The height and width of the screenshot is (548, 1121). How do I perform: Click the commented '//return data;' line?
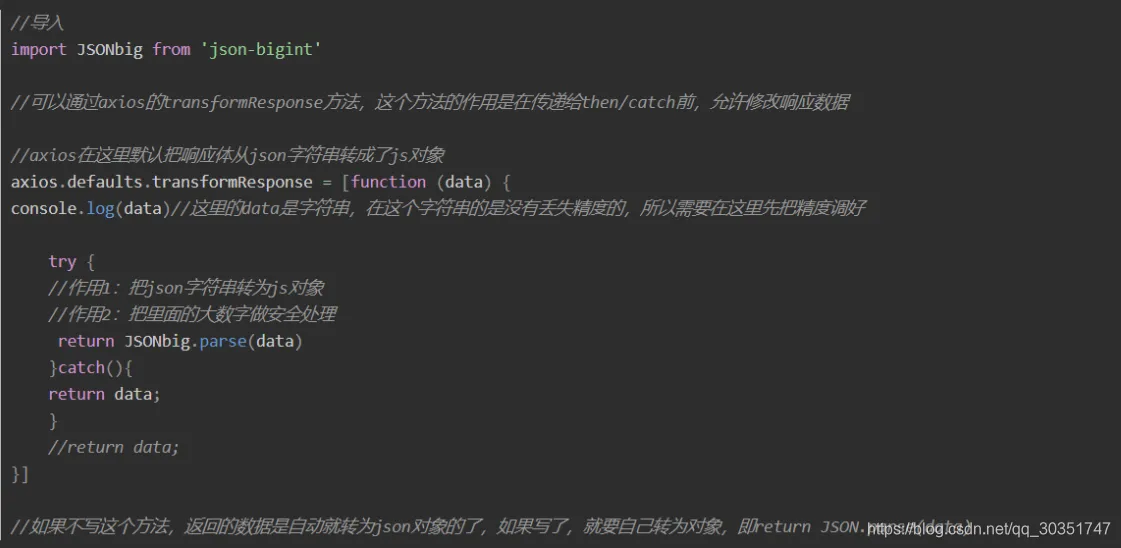pyautogui.click(x=113, y=447)
